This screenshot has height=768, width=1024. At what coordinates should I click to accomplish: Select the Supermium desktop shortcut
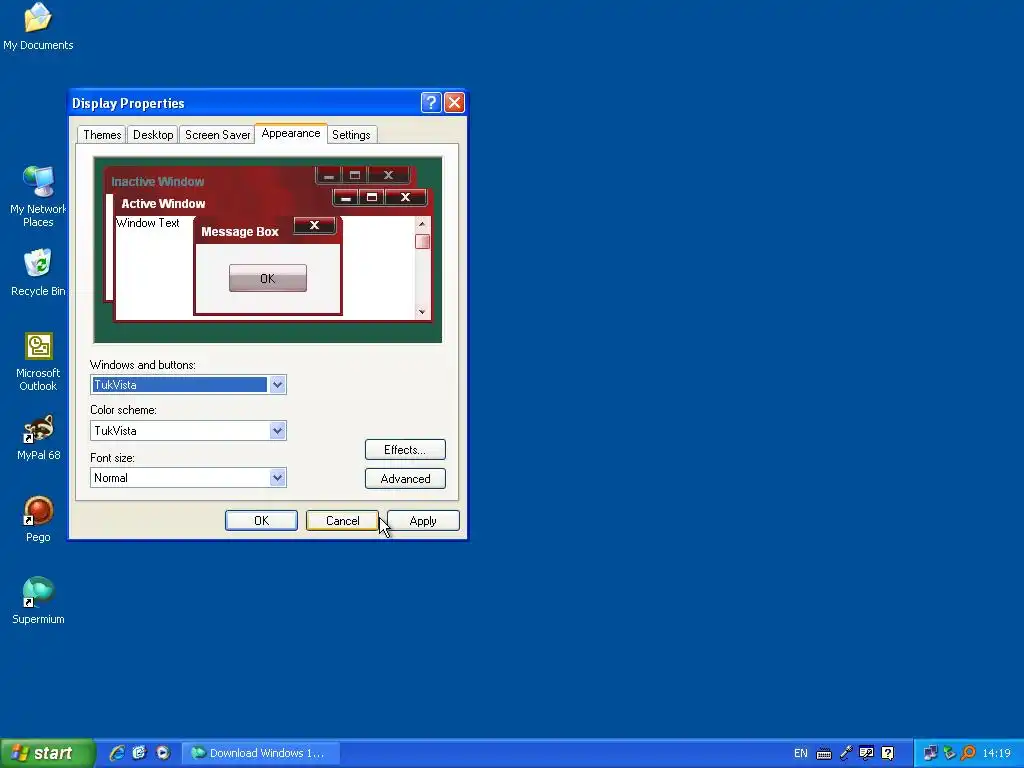[x=38, y=601]
